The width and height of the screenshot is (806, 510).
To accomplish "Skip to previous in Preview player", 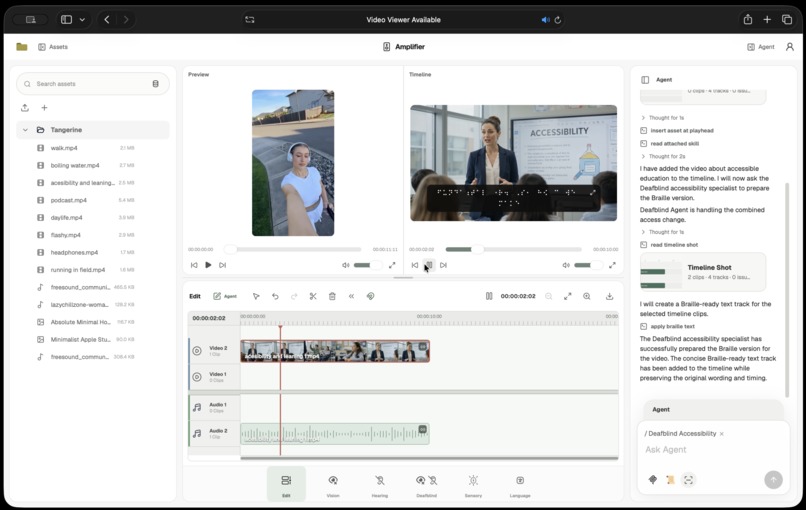I will (x=194, y=265).
